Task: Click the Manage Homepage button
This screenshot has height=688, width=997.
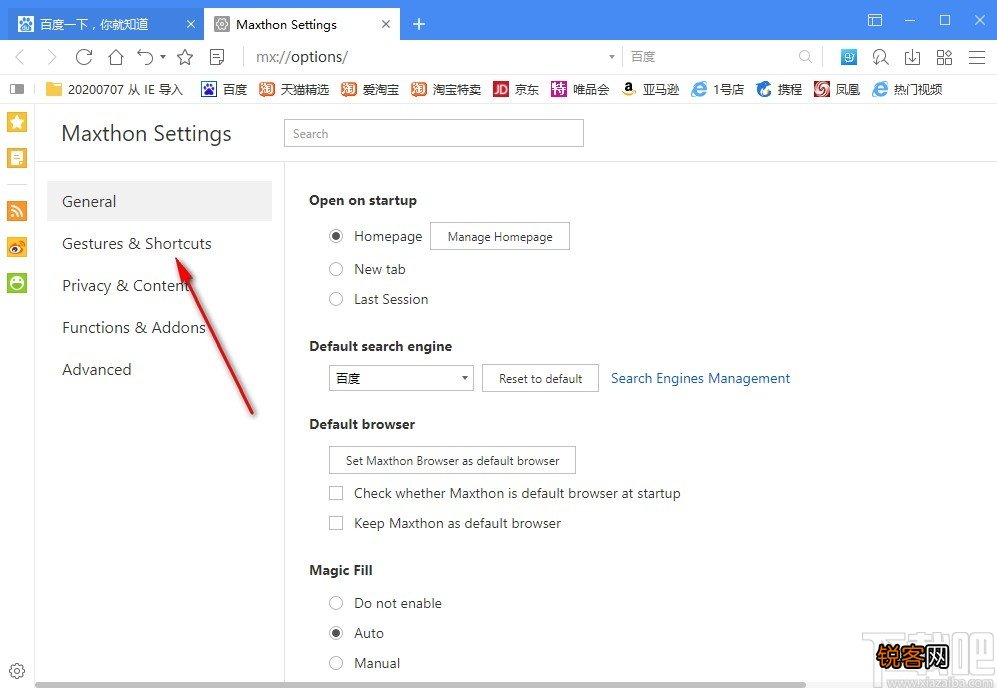Action: click(x=500, y=236)
